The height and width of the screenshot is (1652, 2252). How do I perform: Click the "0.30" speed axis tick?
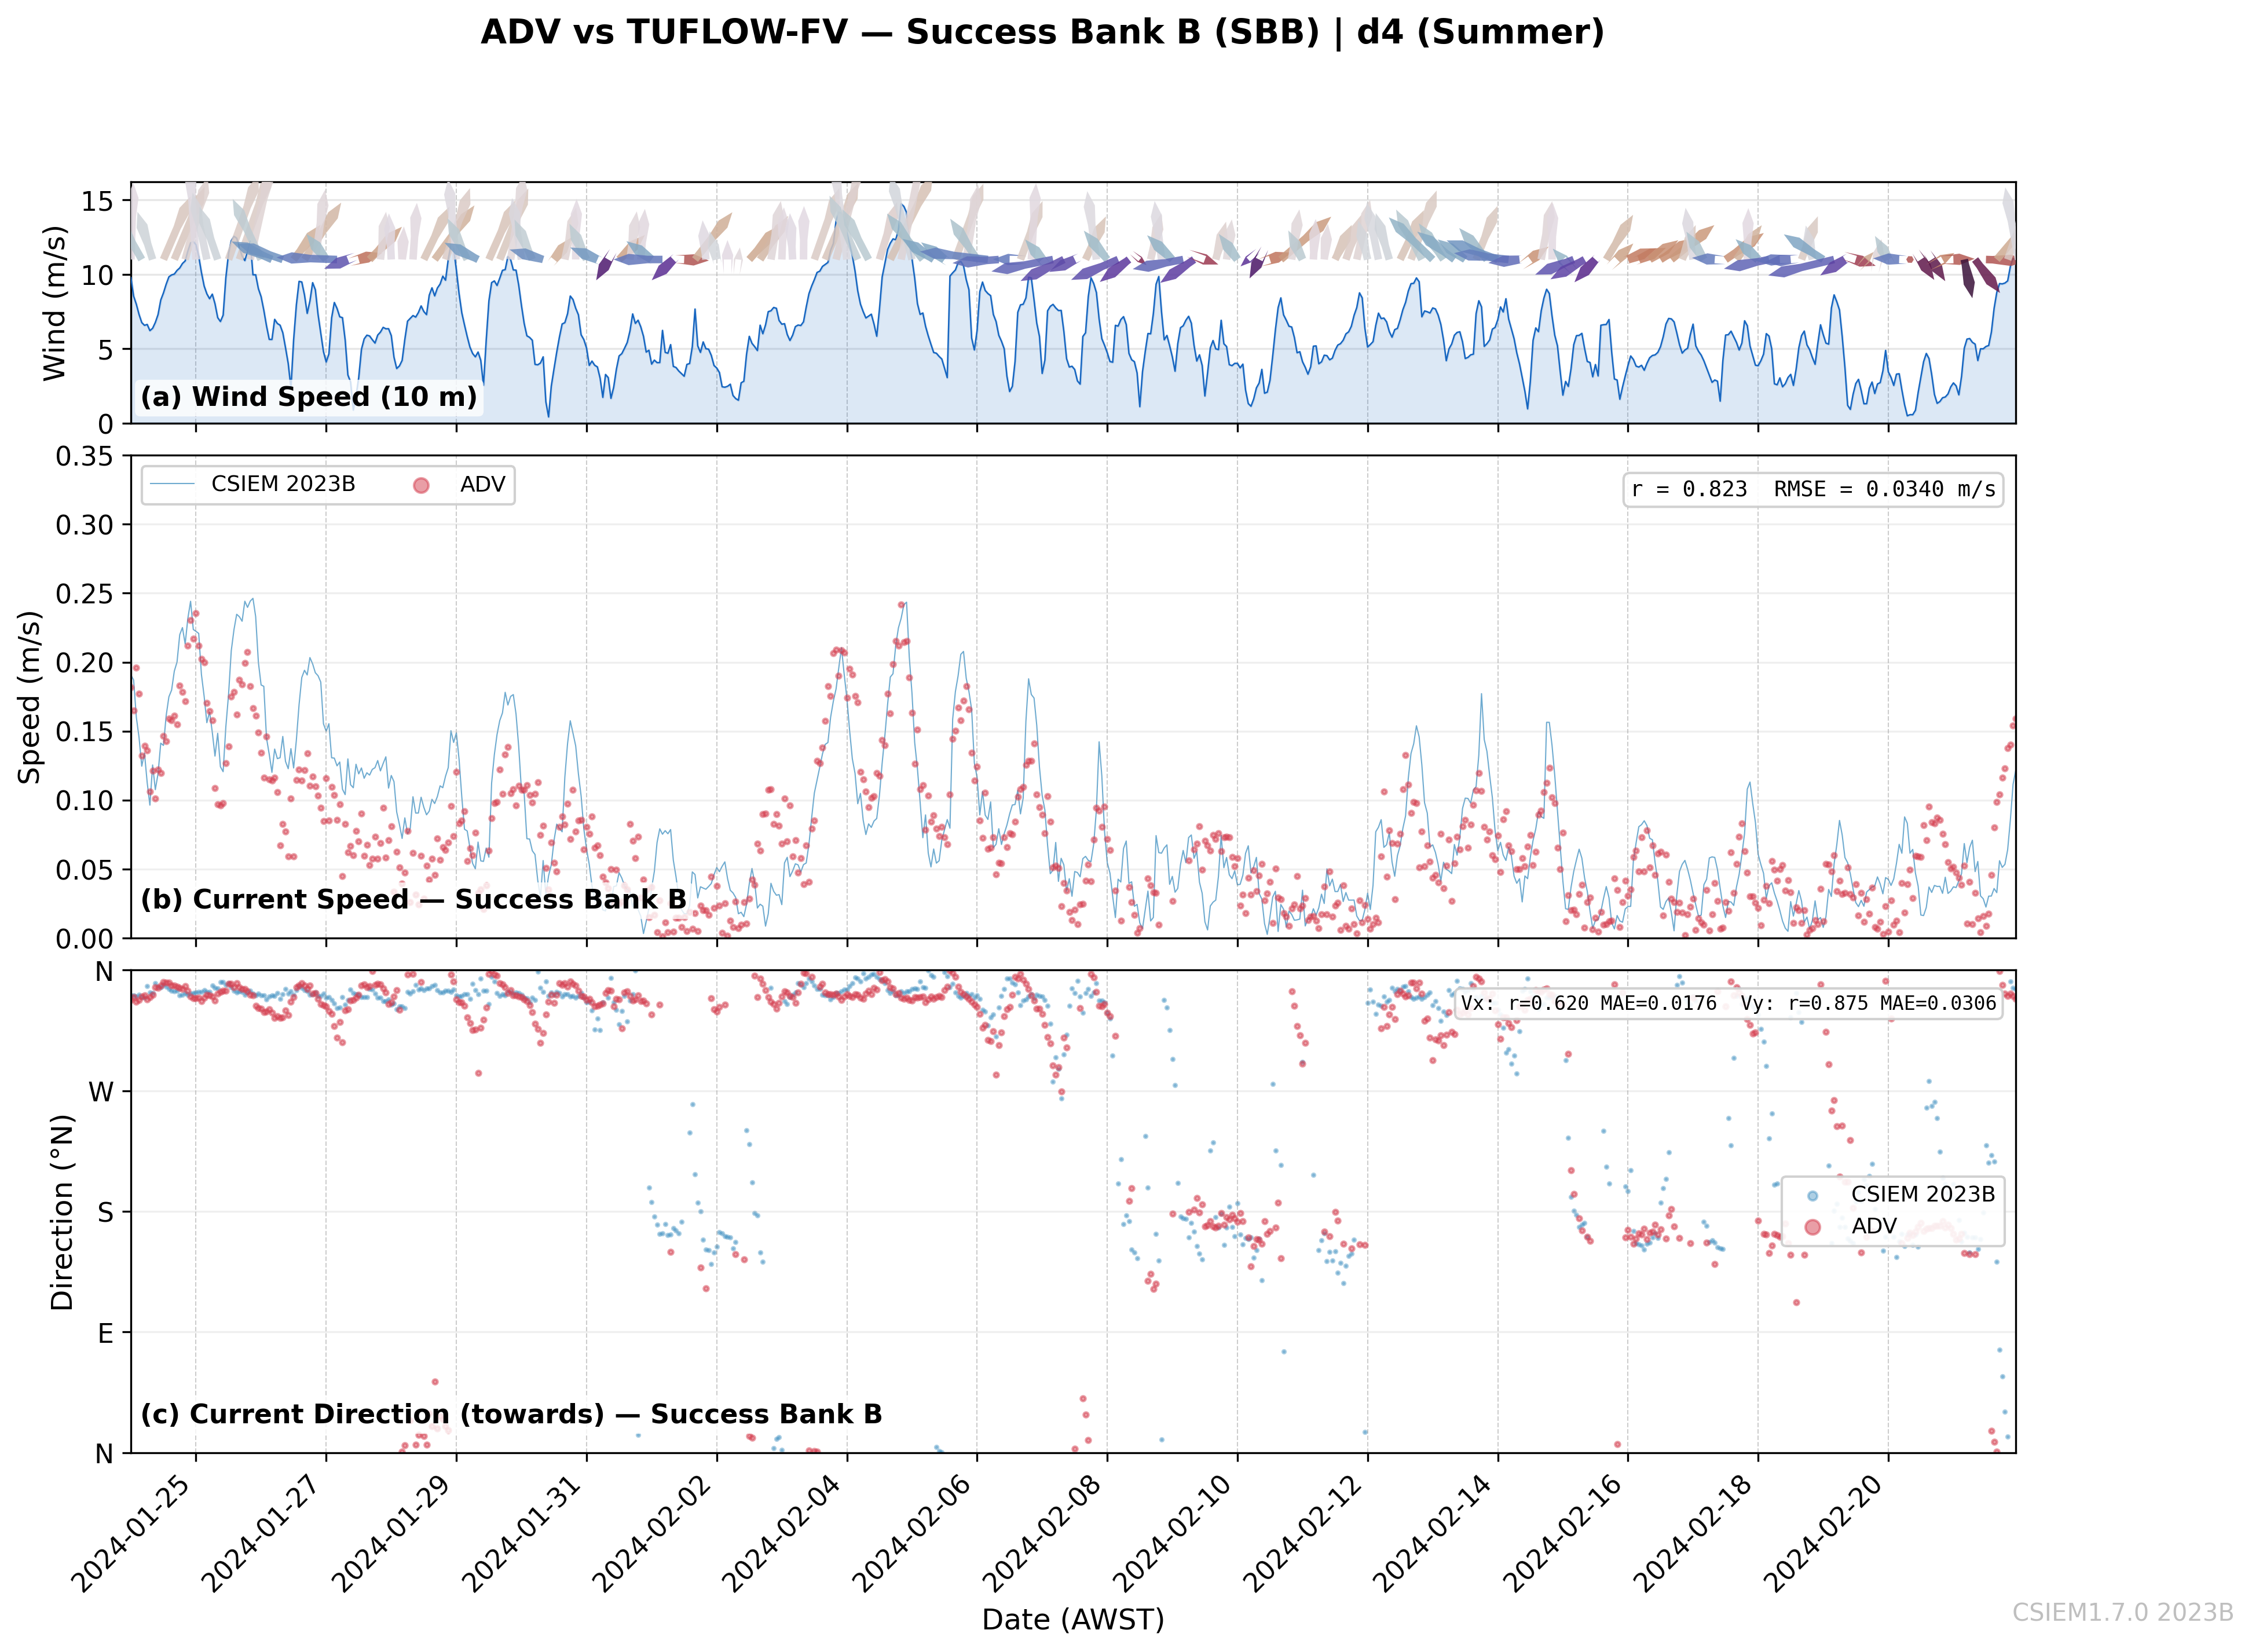click(85, 525)
